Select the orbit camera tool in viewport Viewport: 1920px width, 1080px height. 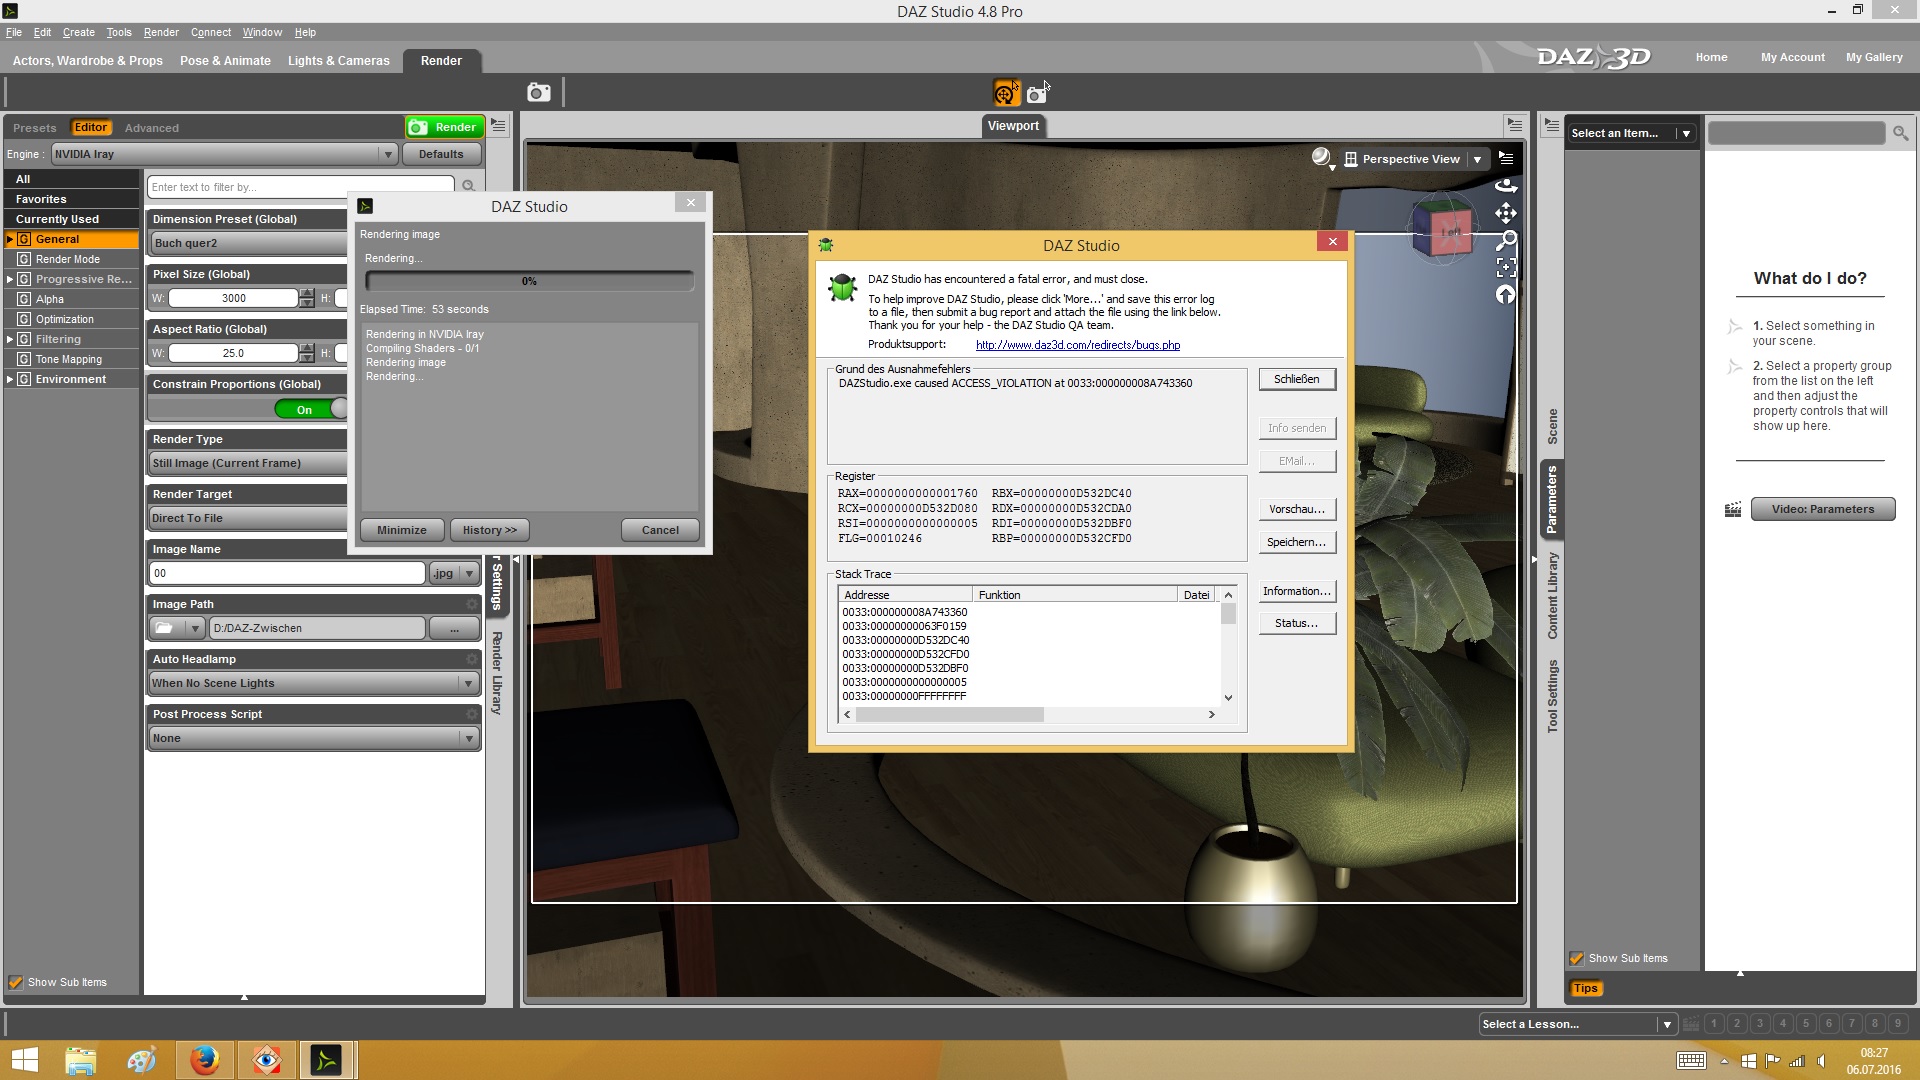coord(1505,186)
